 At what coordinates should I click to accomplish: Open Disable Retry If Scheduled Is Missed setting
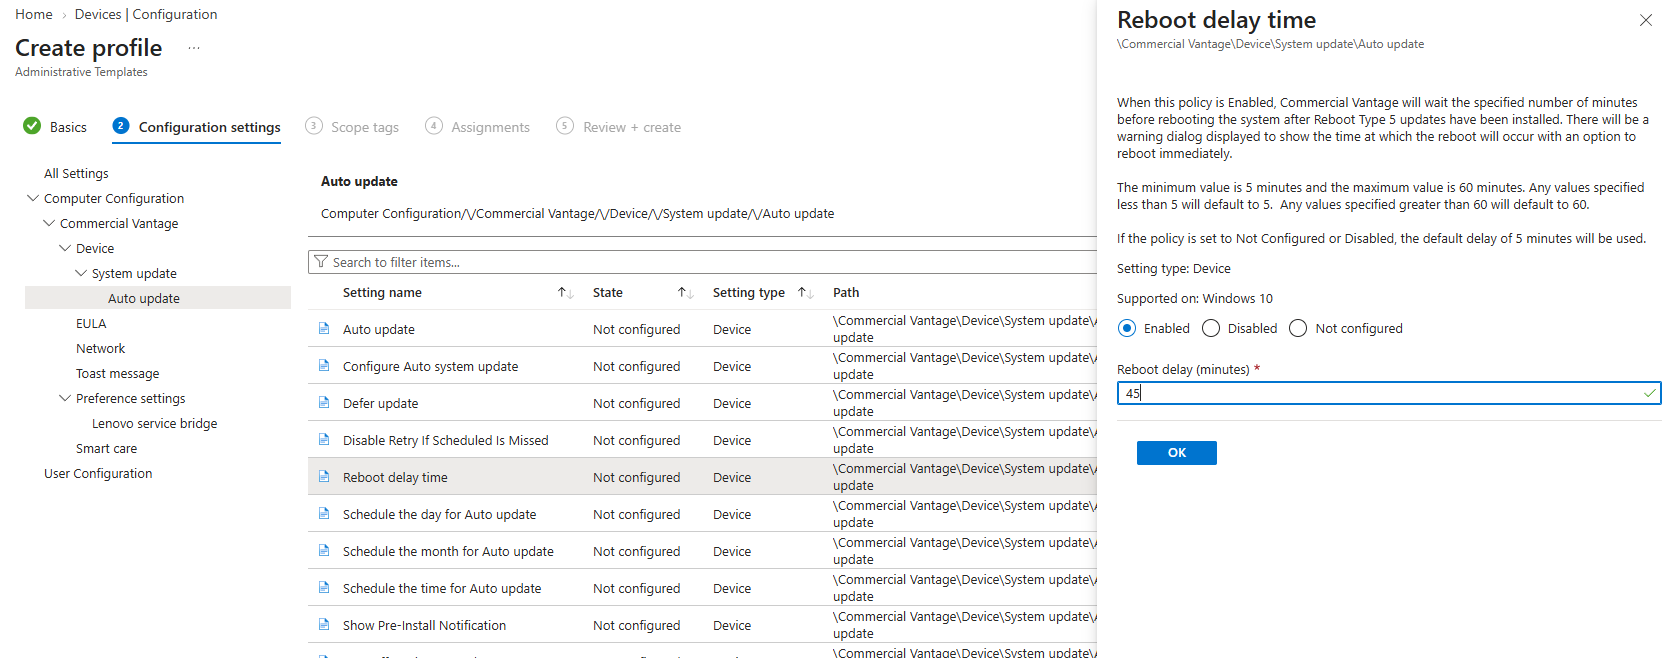tap(446, 440)
